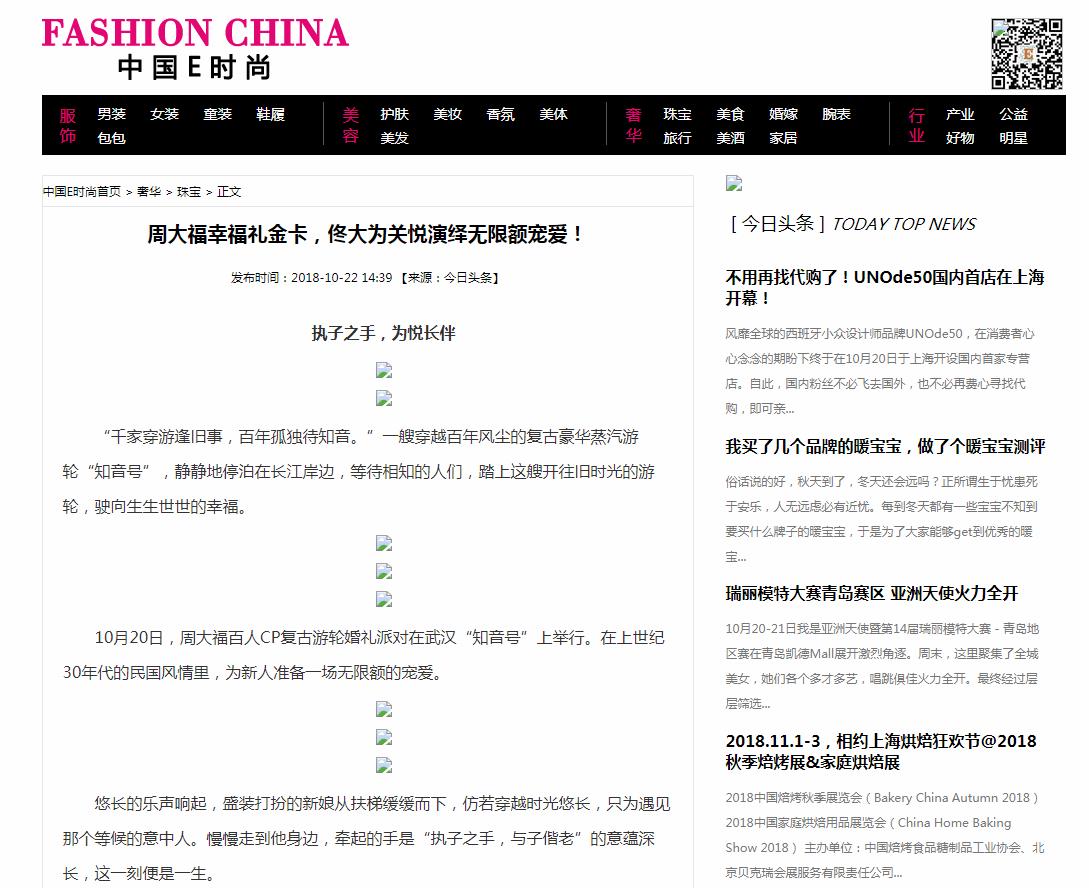Screen dimensions: 1089x888
Task: Open 护肤 under beauty
Action: tap(394, 114)
